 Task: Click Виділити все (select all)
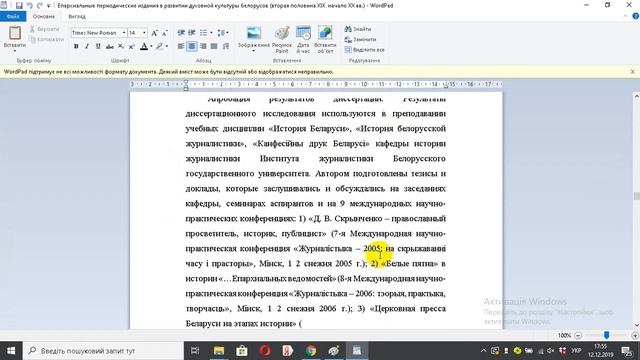tap(364, 49)
